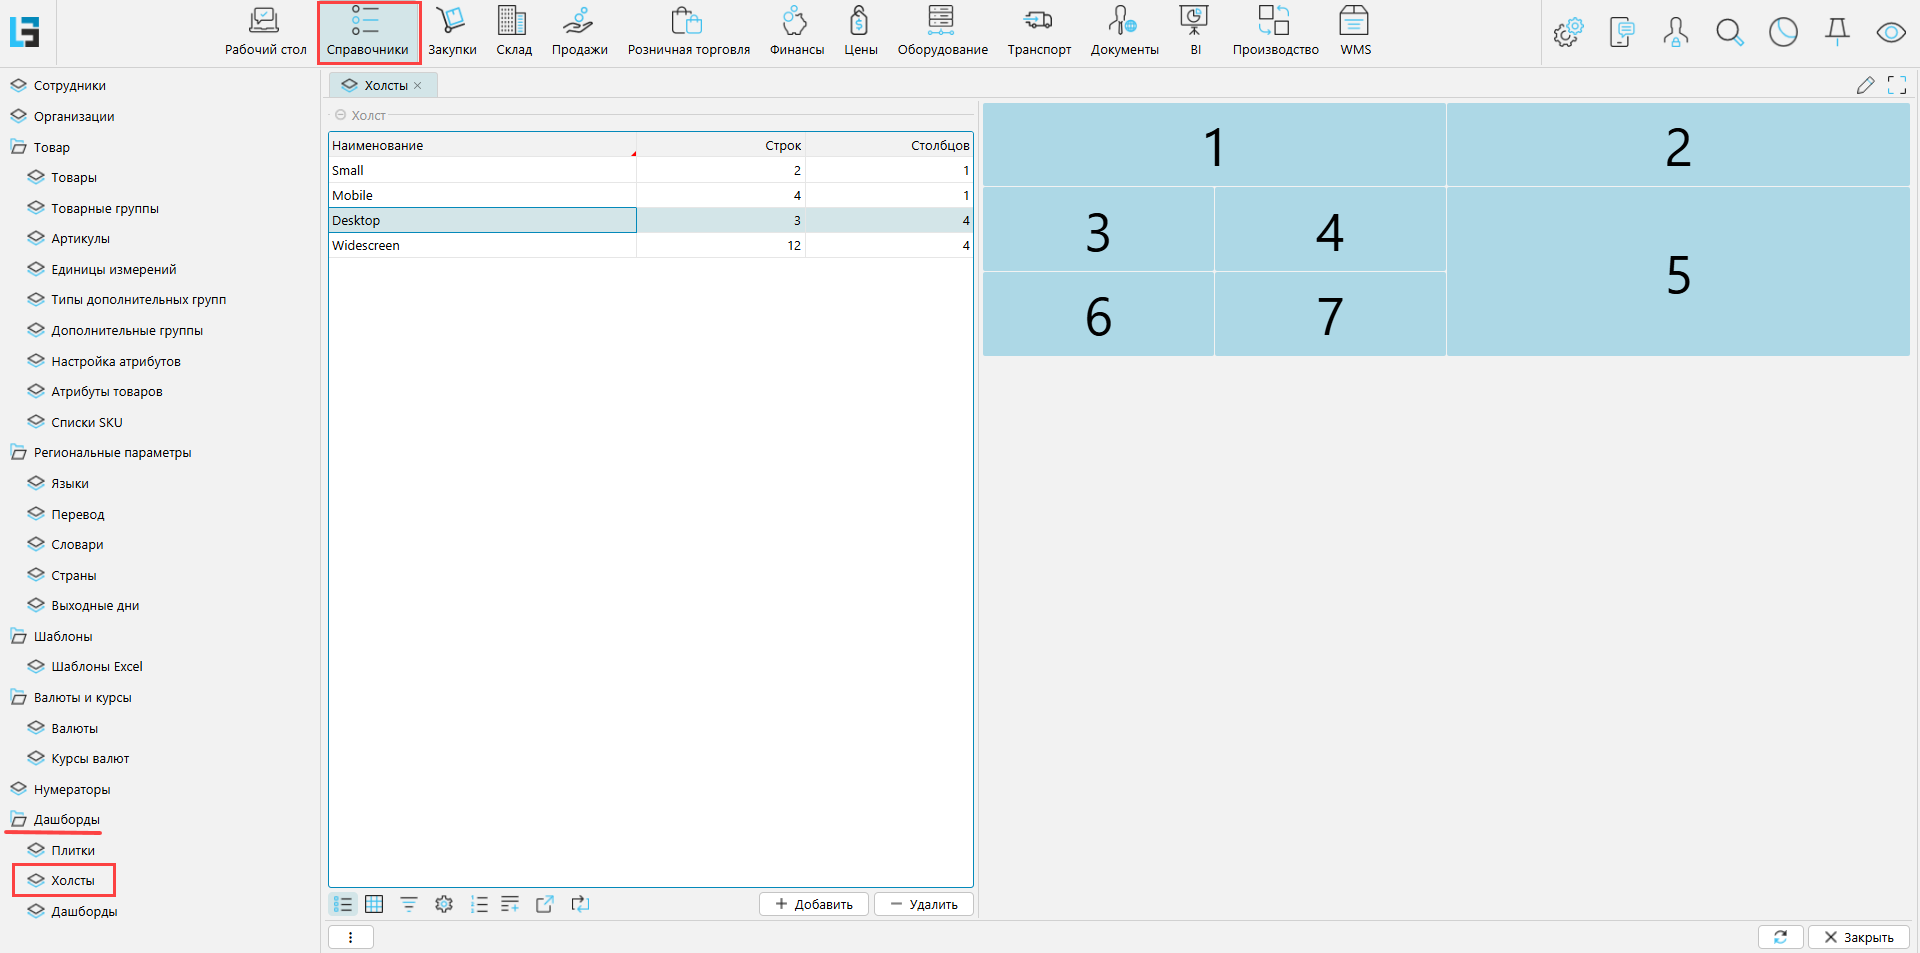Open the Транспорт module in top toolbar
This screenshot has height=953, width=1920.
(x=1038, y=31)
